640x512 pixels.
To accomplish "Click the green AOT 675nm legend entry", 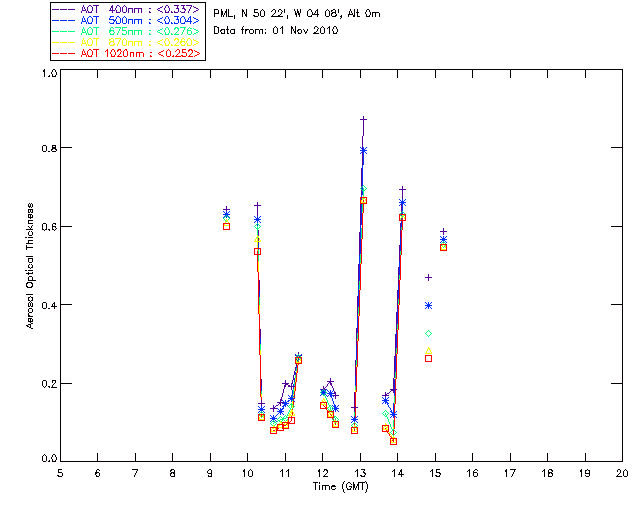I will [126, 31].
